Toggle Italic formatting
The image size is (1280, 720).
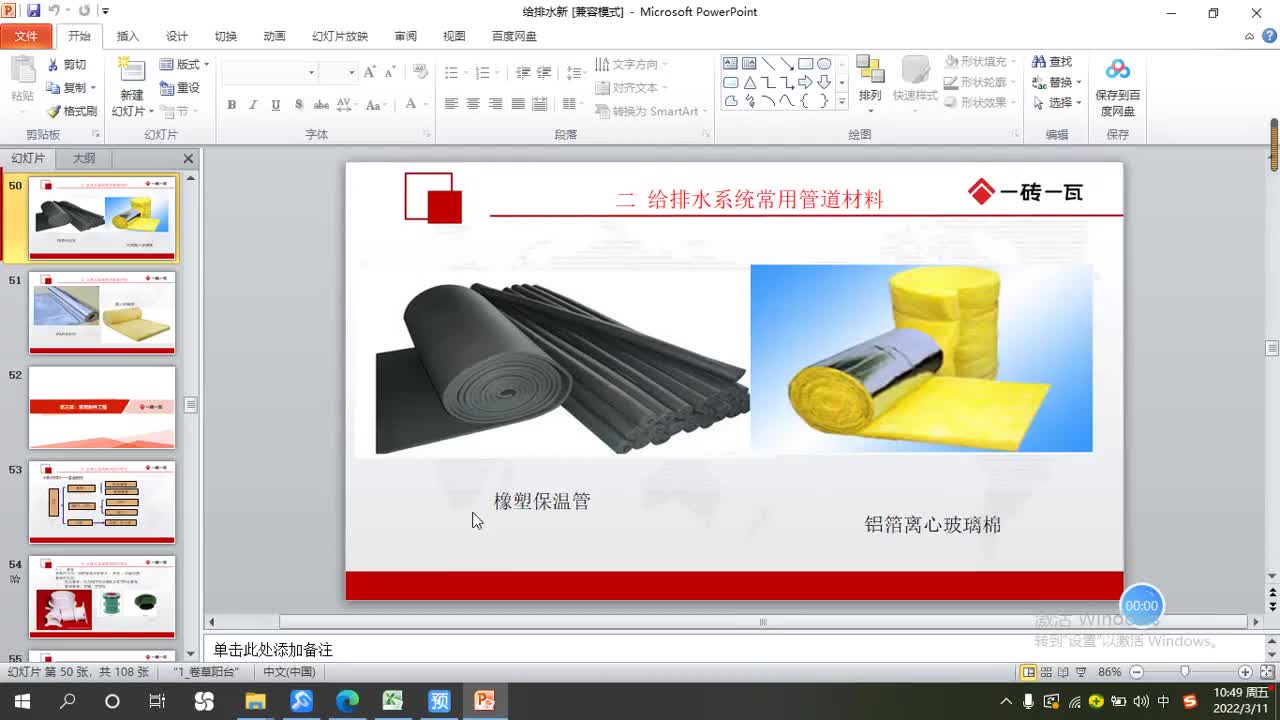[x=253, y=104]
